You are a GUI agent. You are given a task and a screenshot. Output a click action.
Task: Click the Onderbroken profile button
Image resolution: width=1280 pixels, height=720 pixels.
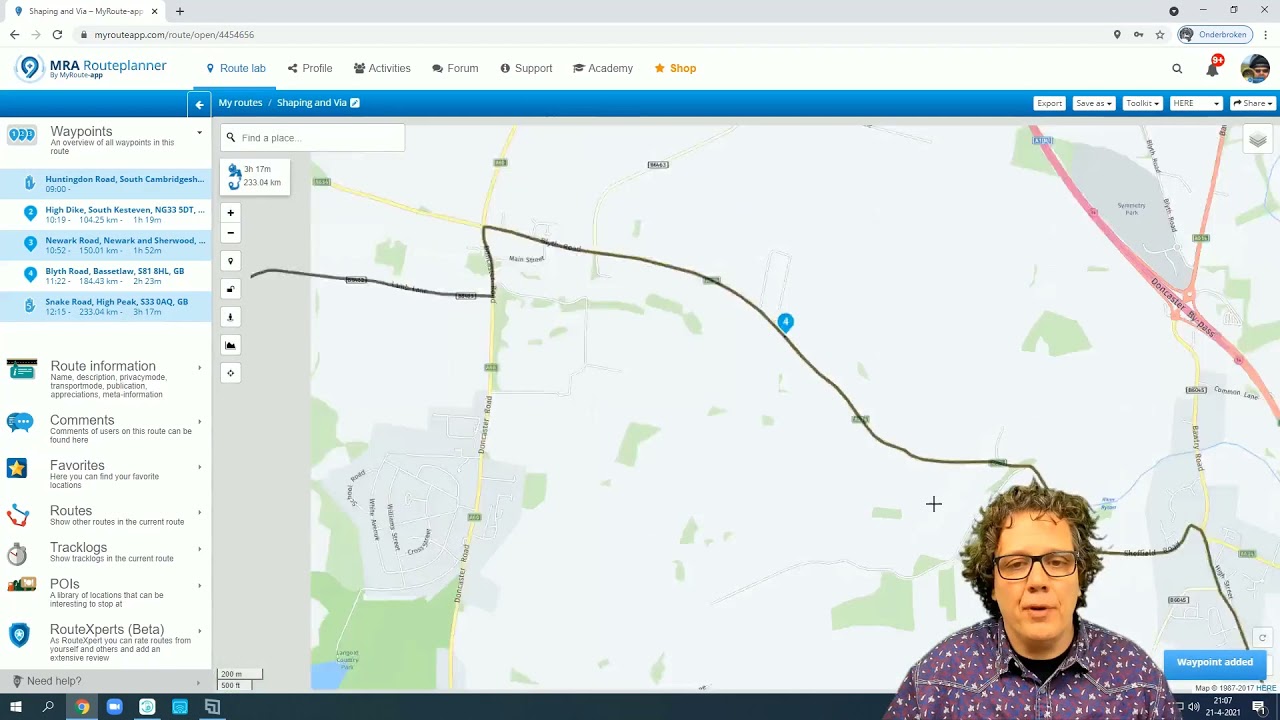1213,34
